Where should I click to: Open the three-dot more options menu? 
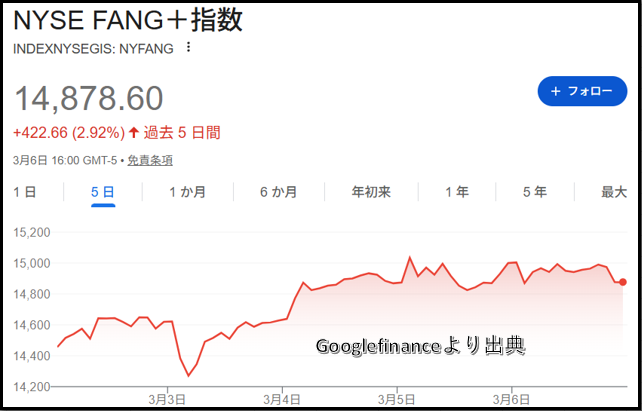point(188,48)
